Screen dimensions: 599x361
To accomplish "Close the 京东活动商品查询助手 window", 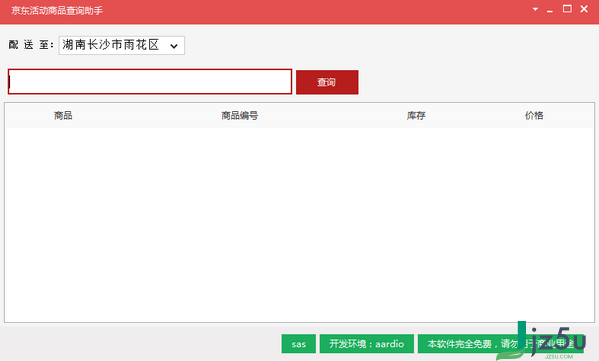I will pyautogui.click(x=584, y=9).
